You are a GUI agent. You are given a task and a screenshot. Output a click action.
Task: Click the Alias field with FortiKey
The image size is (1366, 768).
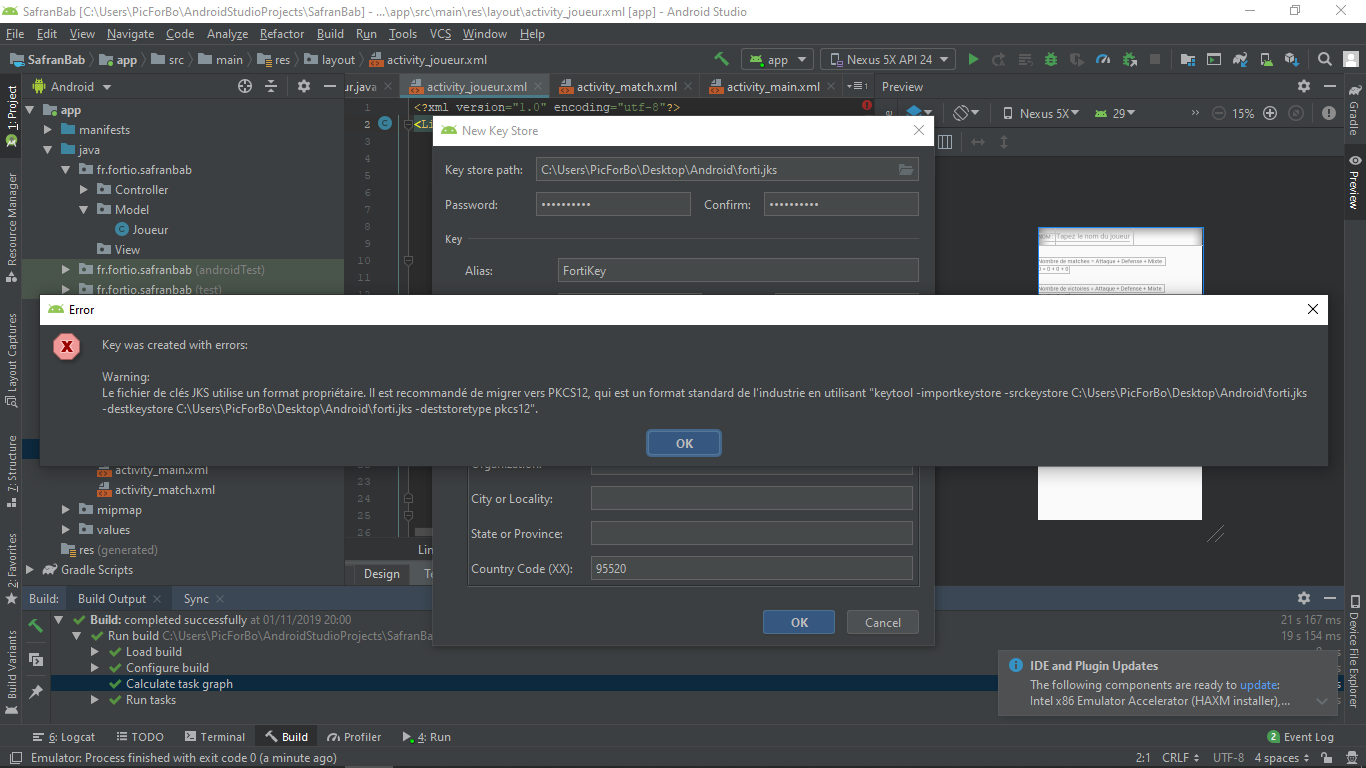pos(738,270)
